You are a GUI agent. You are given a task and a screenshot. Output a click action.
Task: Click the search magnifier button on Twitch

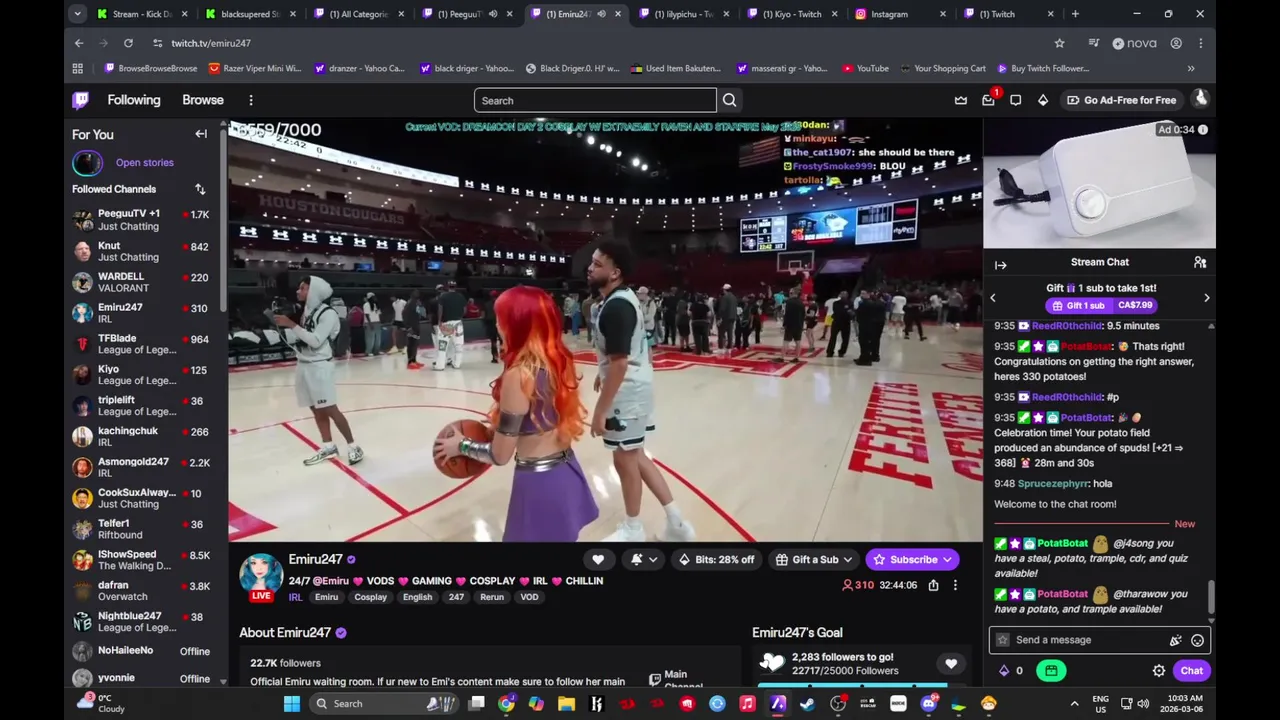click(730, 100)
